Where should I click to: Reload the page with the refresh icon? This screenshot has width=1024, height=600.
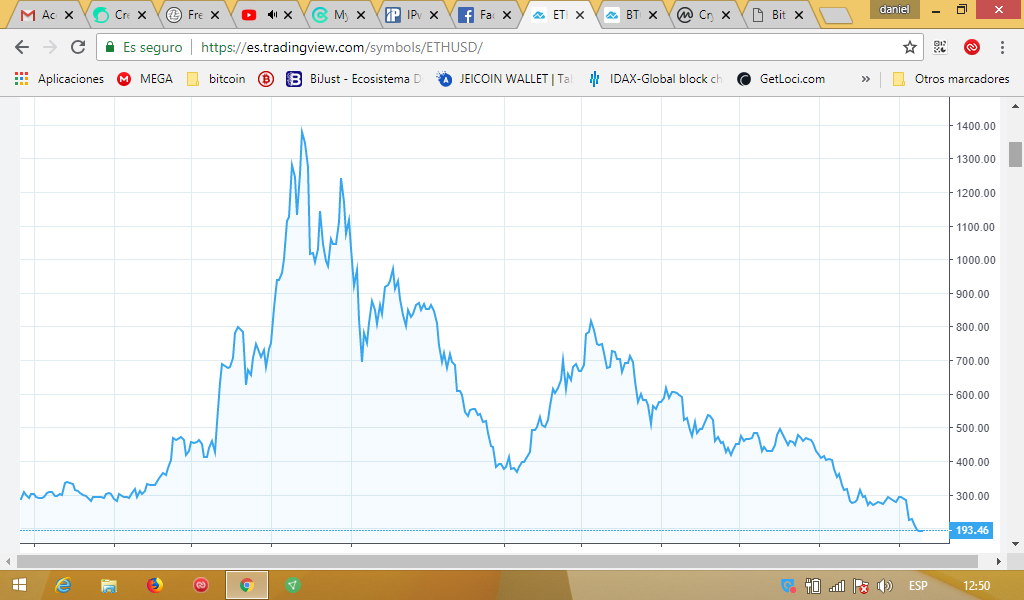point(78,47)
